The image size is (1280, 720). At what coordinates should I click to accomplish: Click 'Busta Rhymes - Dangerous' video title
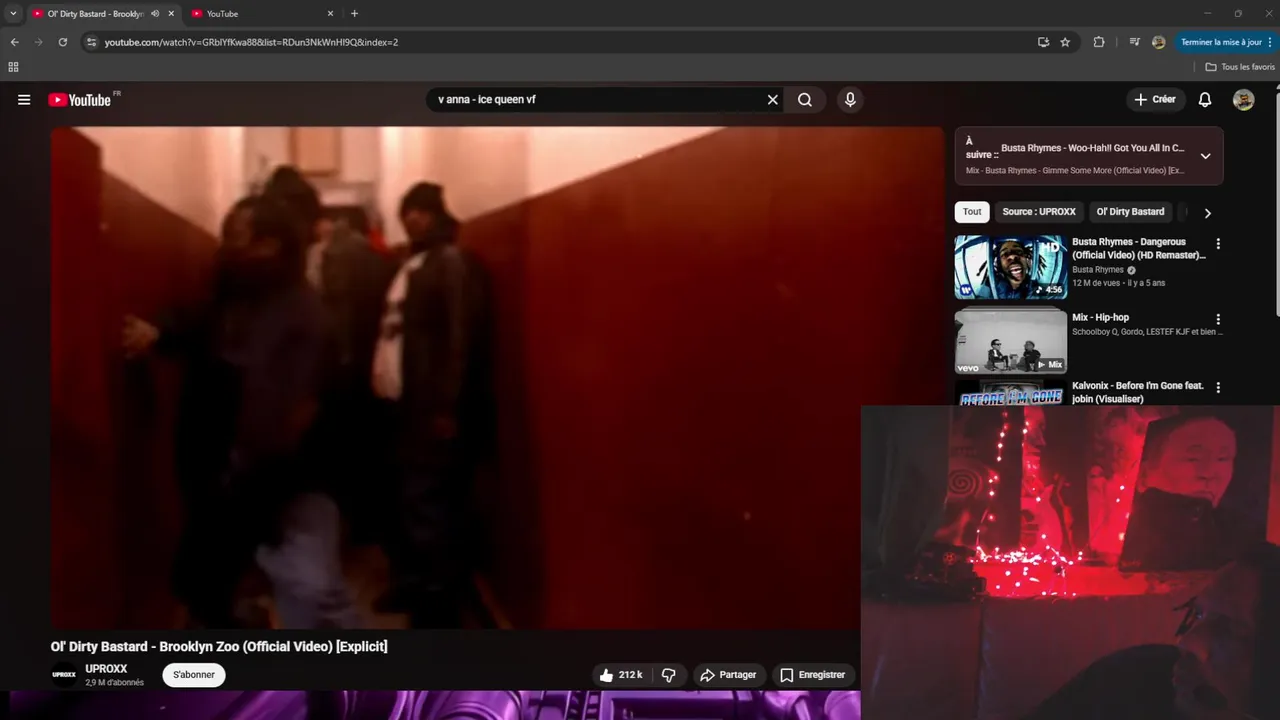tap(1139, 248)
